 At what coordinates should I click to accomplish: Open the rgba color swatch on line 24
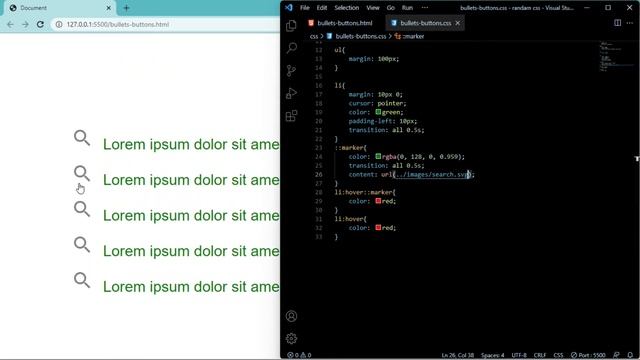(378, 156)
